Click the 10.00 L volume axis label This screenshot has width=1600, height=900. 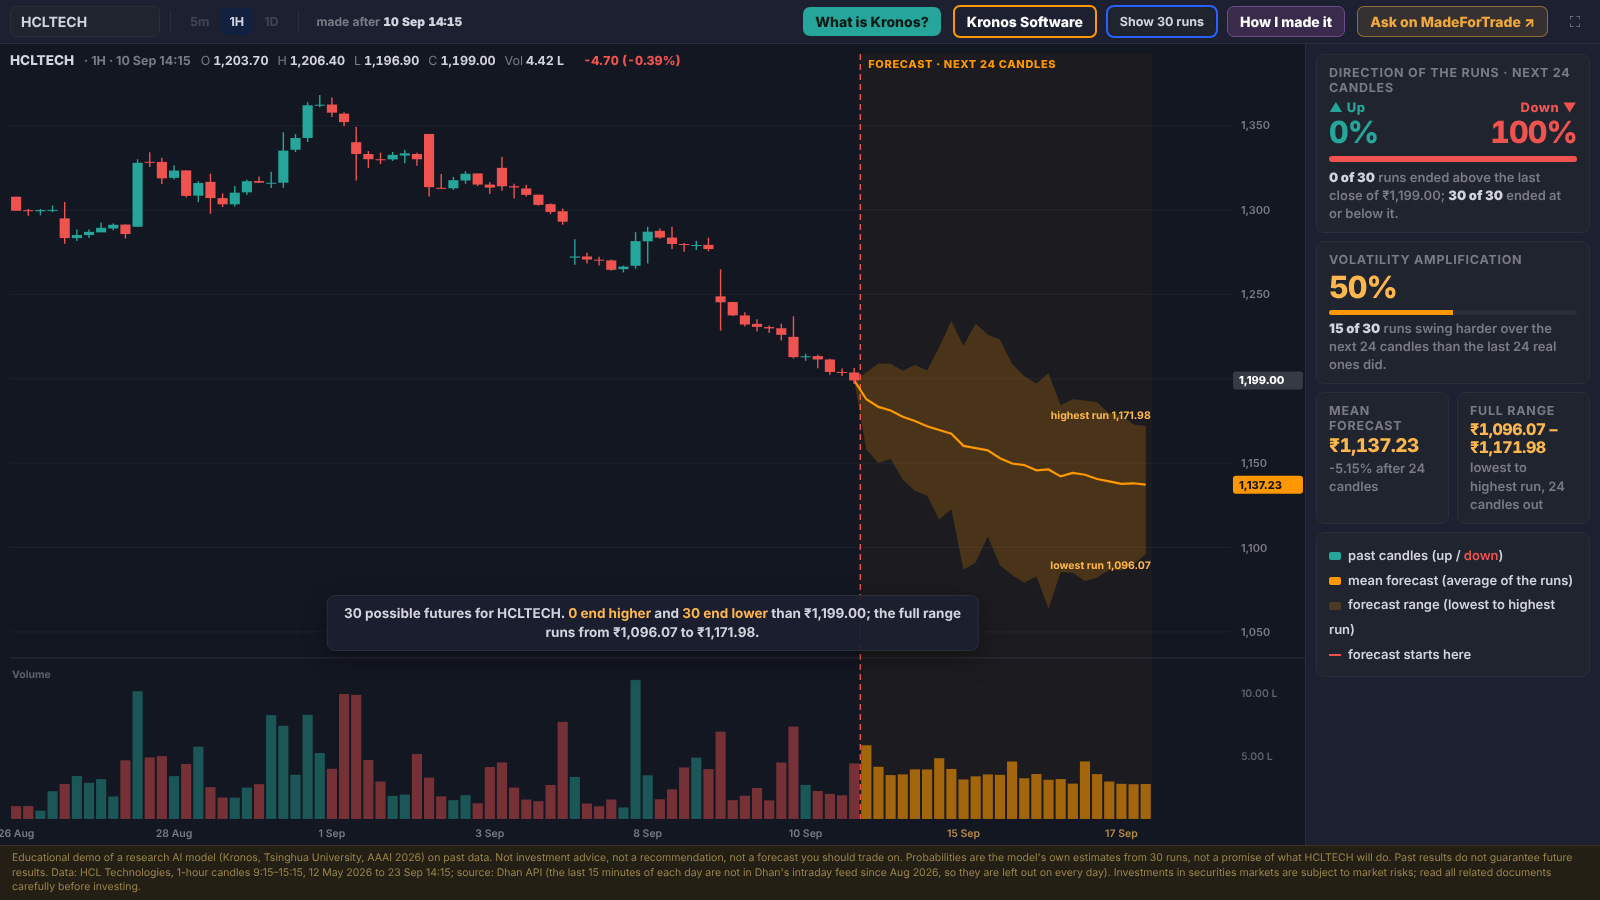click(x=1259, y=694)
